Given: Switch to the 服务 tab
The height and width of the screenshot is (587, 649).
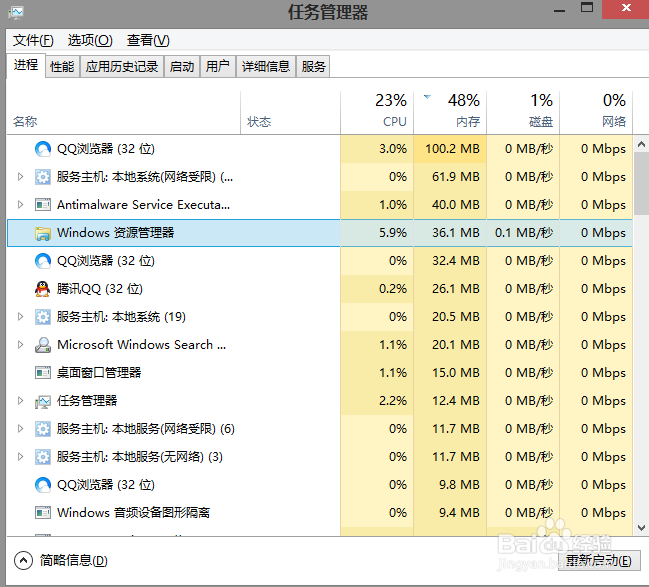Looking at the screenshot, I should pyautogui.click(x=313, y=67).
